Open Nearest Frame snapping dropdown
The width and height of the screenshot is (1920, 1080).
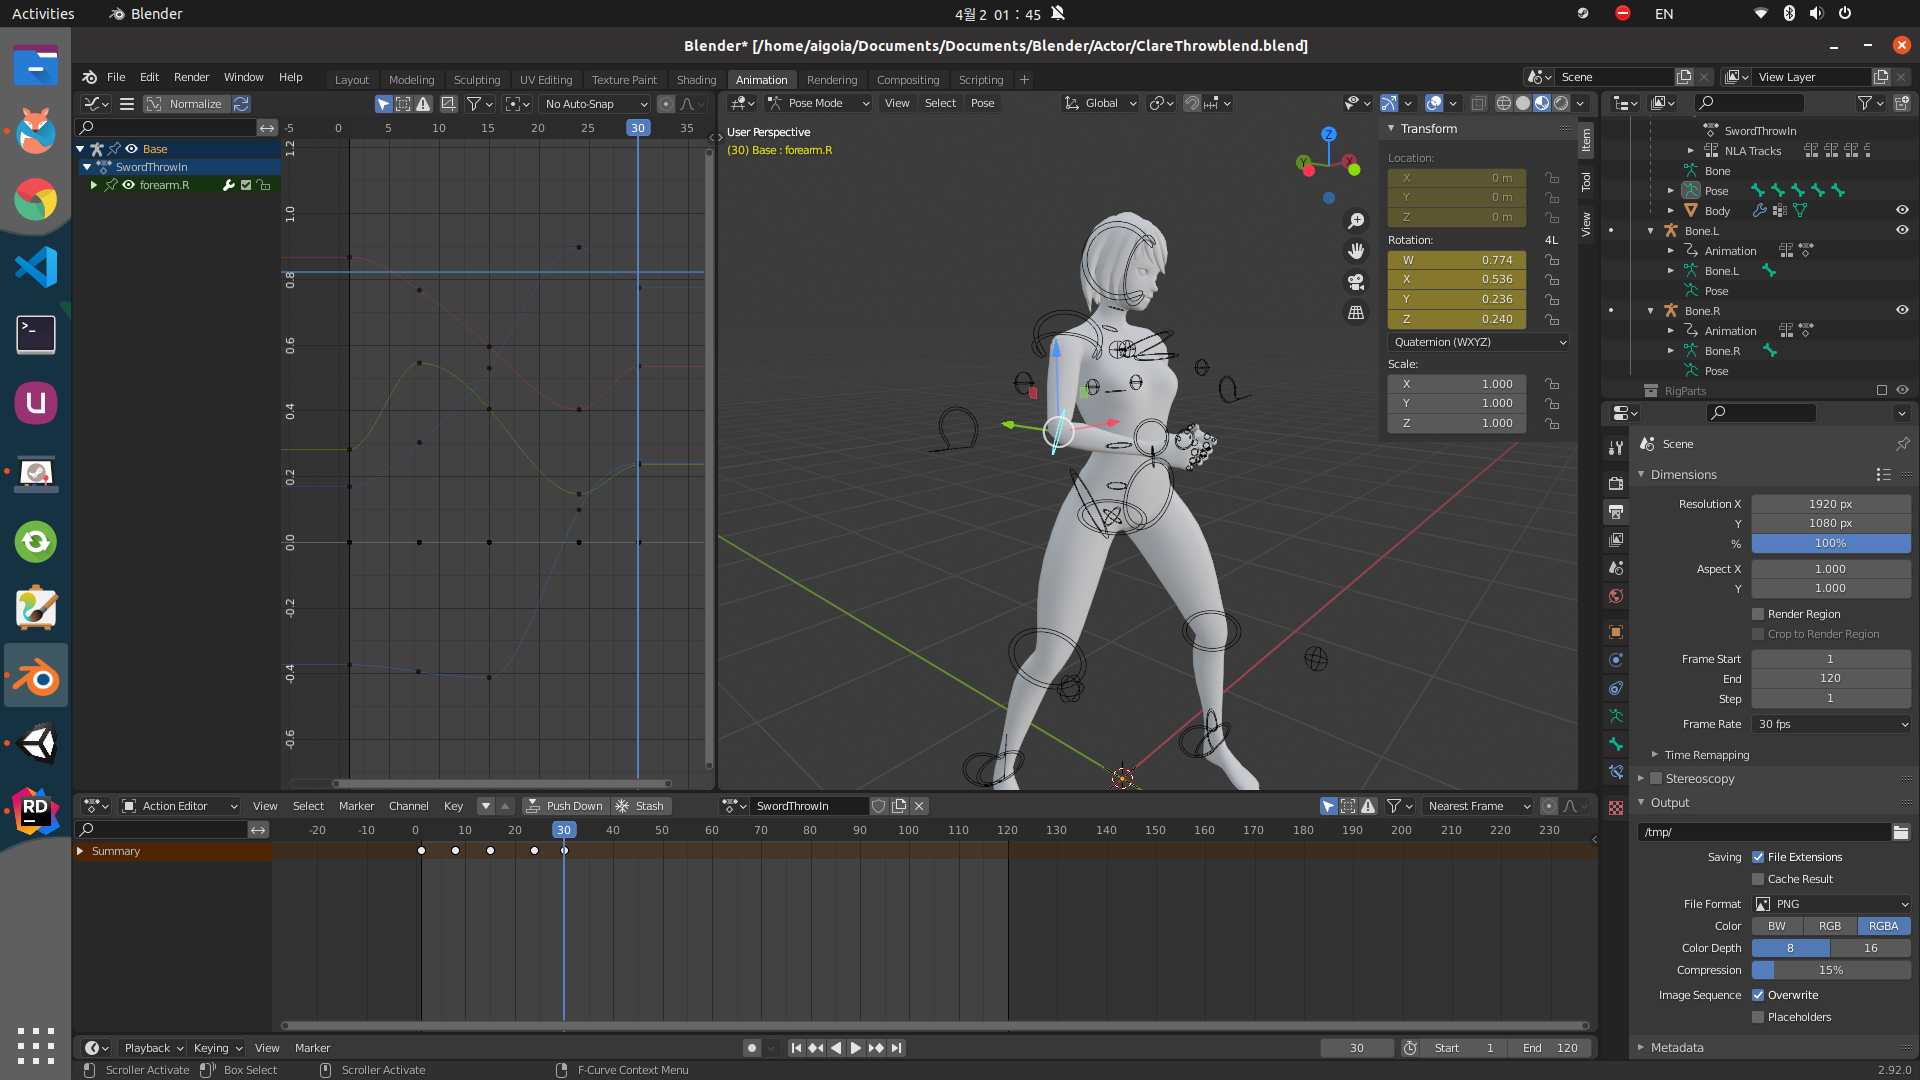1477,806
